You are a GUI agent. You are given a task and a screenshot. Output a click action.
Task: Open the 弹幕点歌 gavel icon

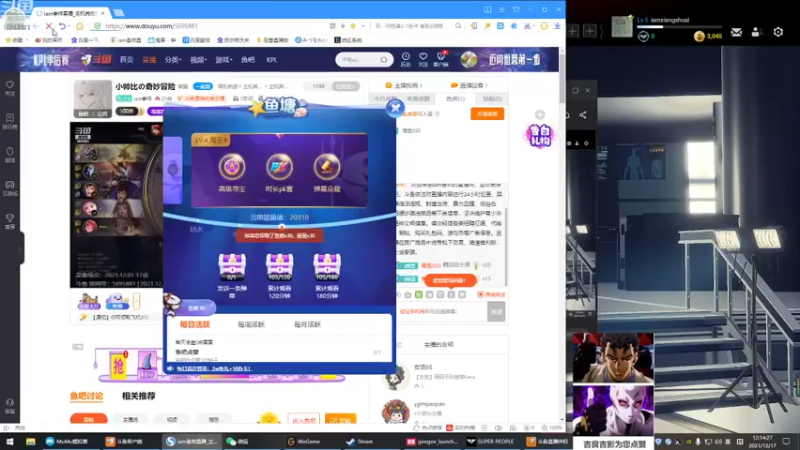click(x=327, y=167)
